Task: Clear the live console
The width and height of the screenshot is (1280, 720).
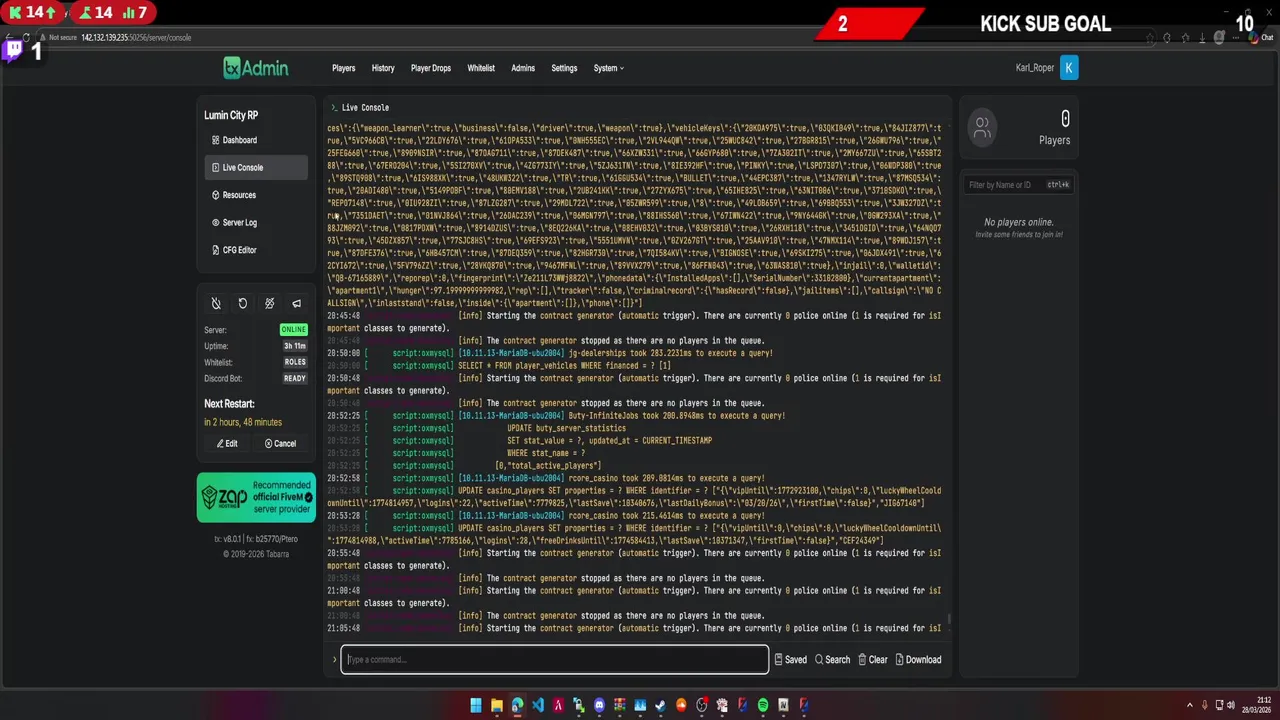Action: (872, 660)
